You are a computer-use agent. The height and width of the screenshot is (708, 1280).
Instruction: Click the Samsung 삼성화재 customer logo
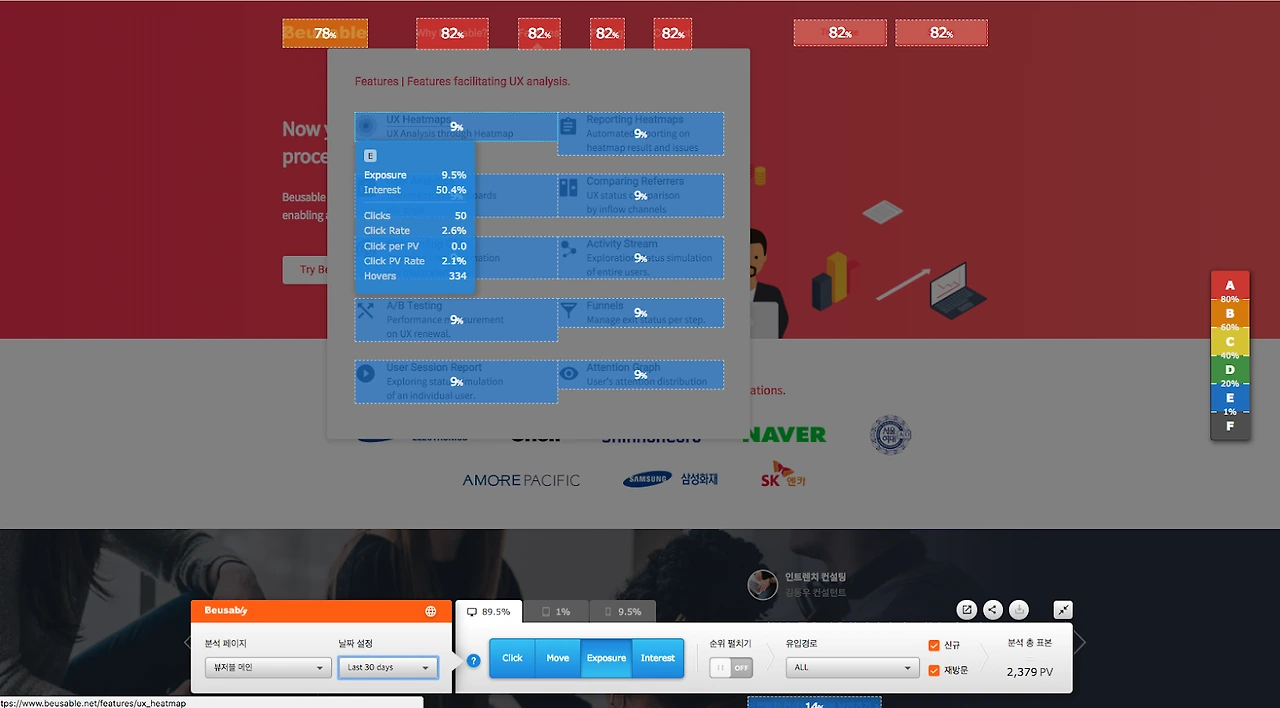[x=670, y=480]
